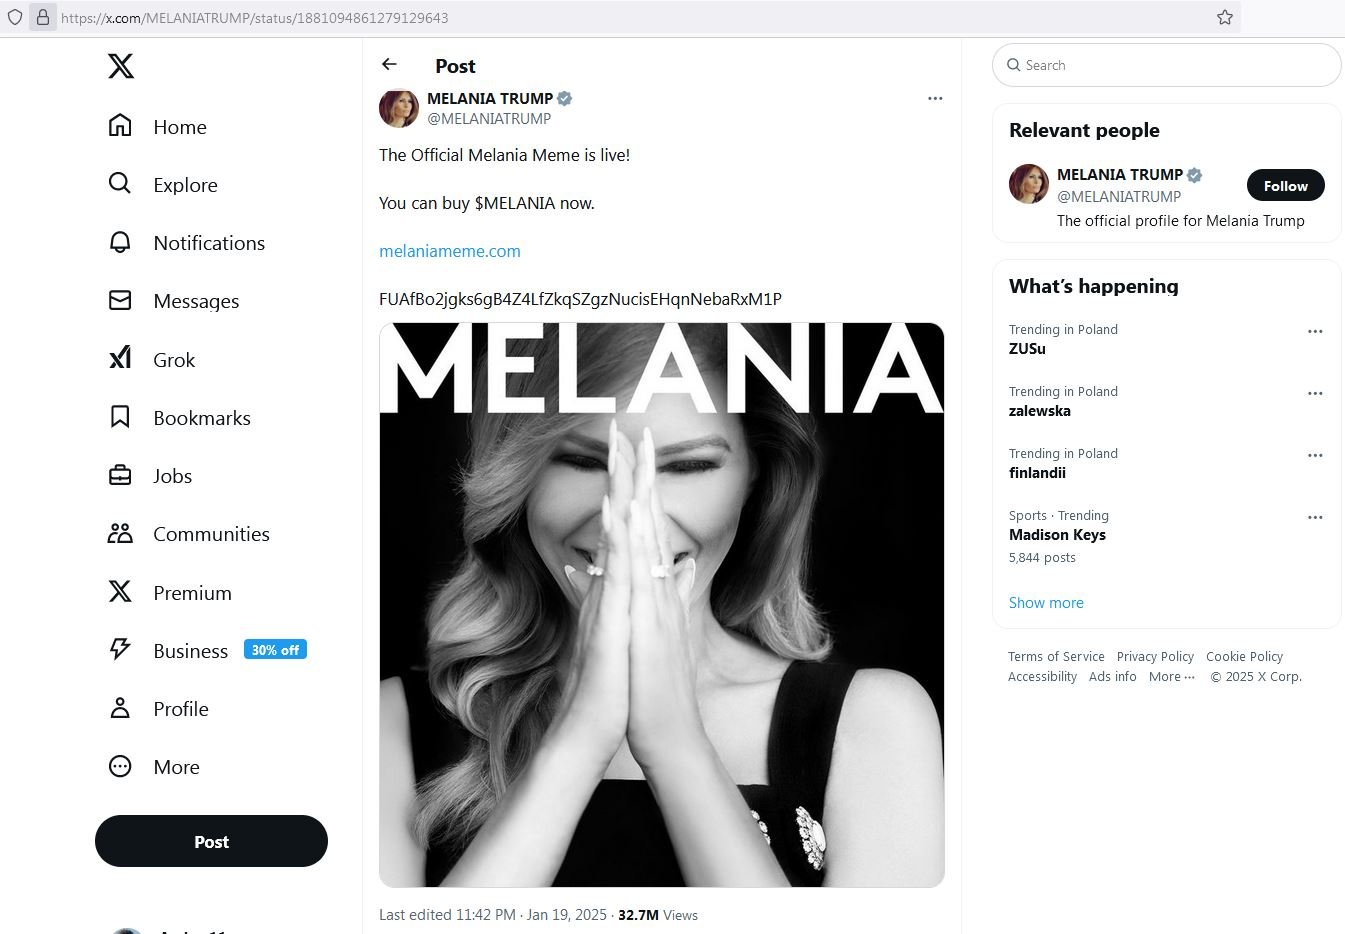Expand the More footer links menu
The width and height of the screenshot is (1345, 934).
[1171, 677]
